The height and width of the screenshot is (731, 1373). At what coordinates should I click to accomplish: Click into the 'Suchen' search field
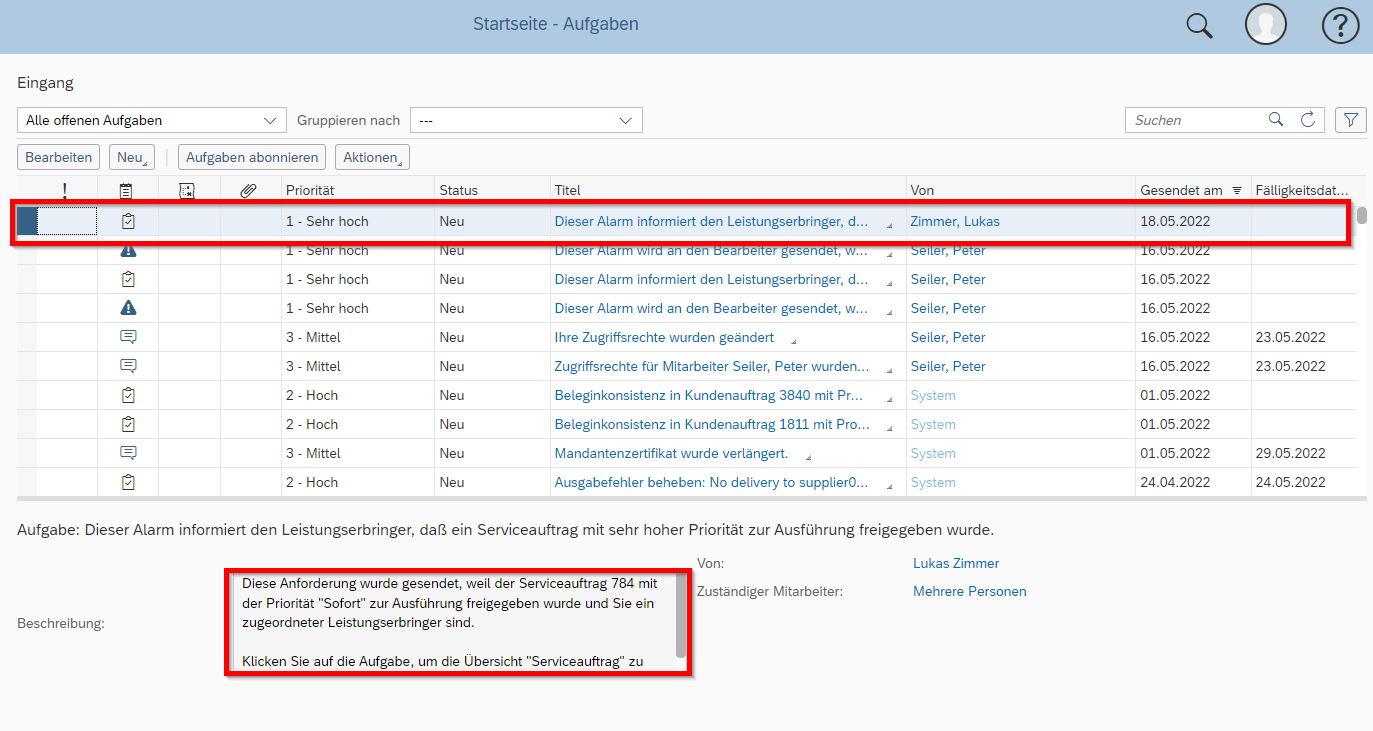pos(1195,120)
